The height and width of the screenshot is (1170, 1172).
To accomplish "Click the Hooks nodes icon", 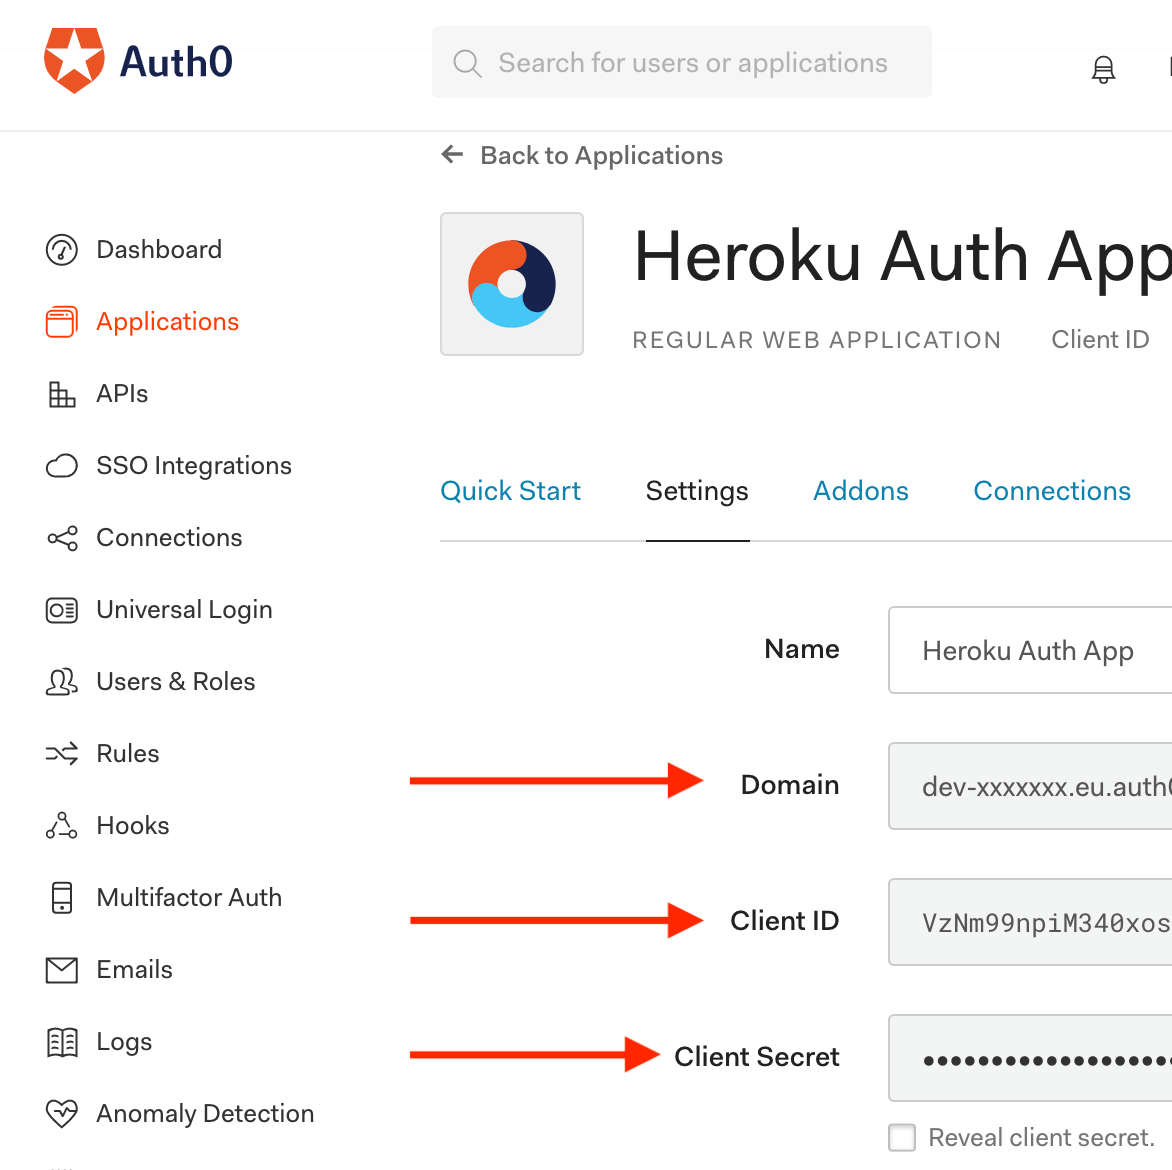I will pyautogui.click(x=61, y=825).
